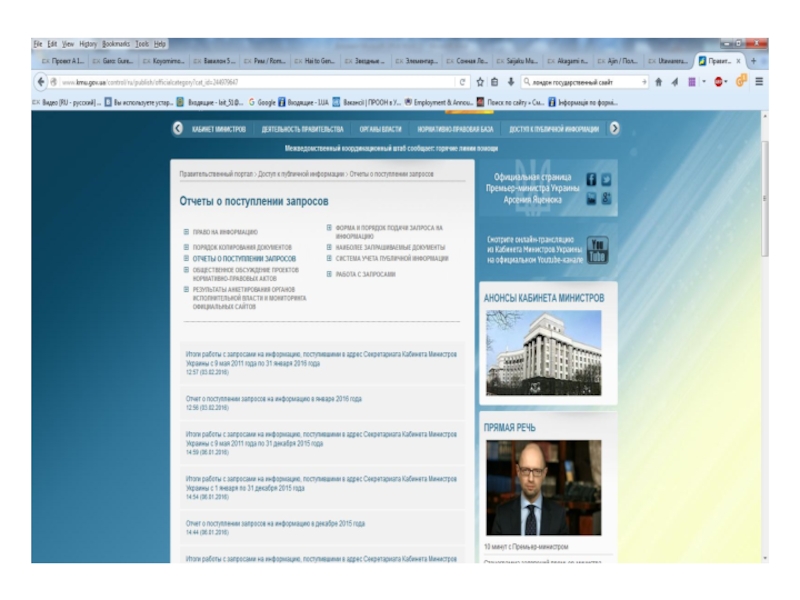
Task: Open the January 2016 requests report link
Action: [x=273, y=399]
